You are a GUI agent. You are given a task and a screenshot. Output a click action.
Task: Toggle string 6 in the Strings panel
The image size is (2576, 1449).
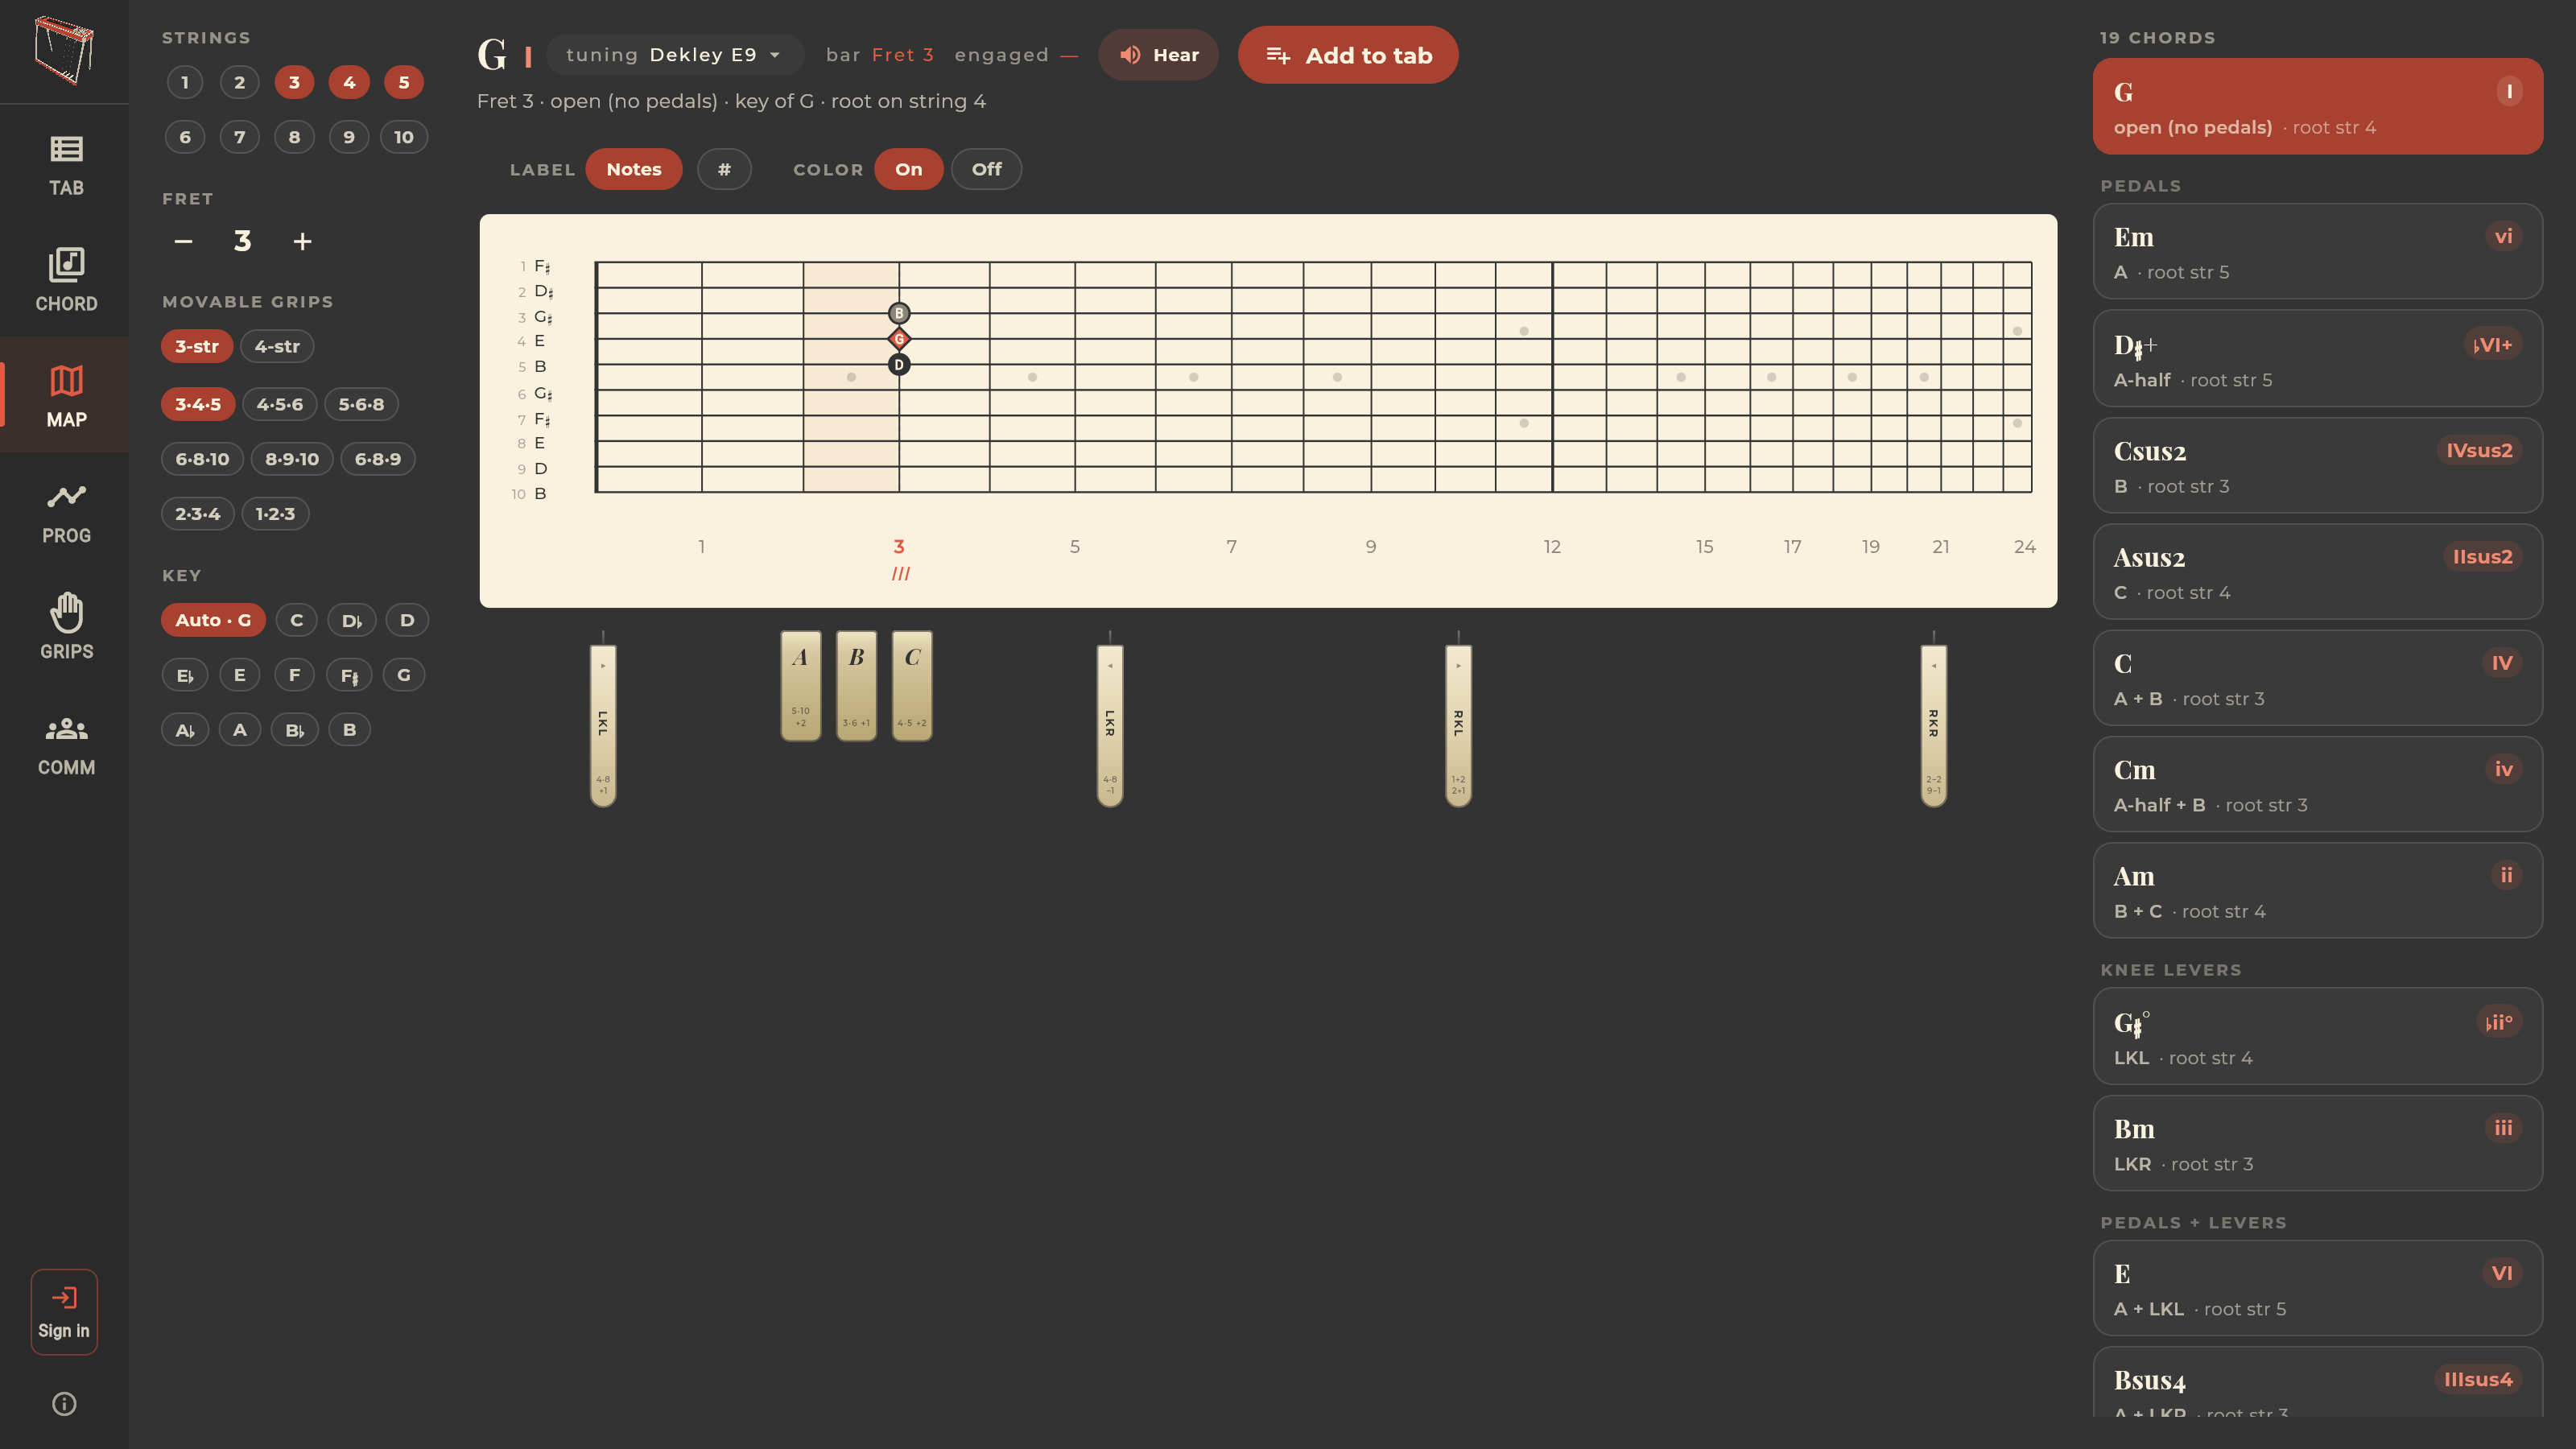point(185,137)
